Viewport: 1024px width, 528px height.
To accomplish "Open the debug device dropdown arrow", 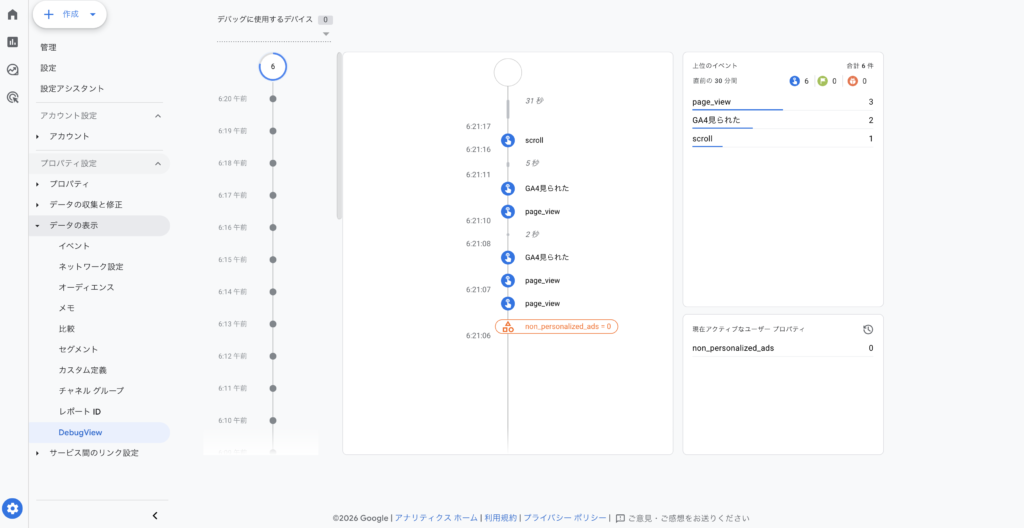I will click(x=327, y=34).
